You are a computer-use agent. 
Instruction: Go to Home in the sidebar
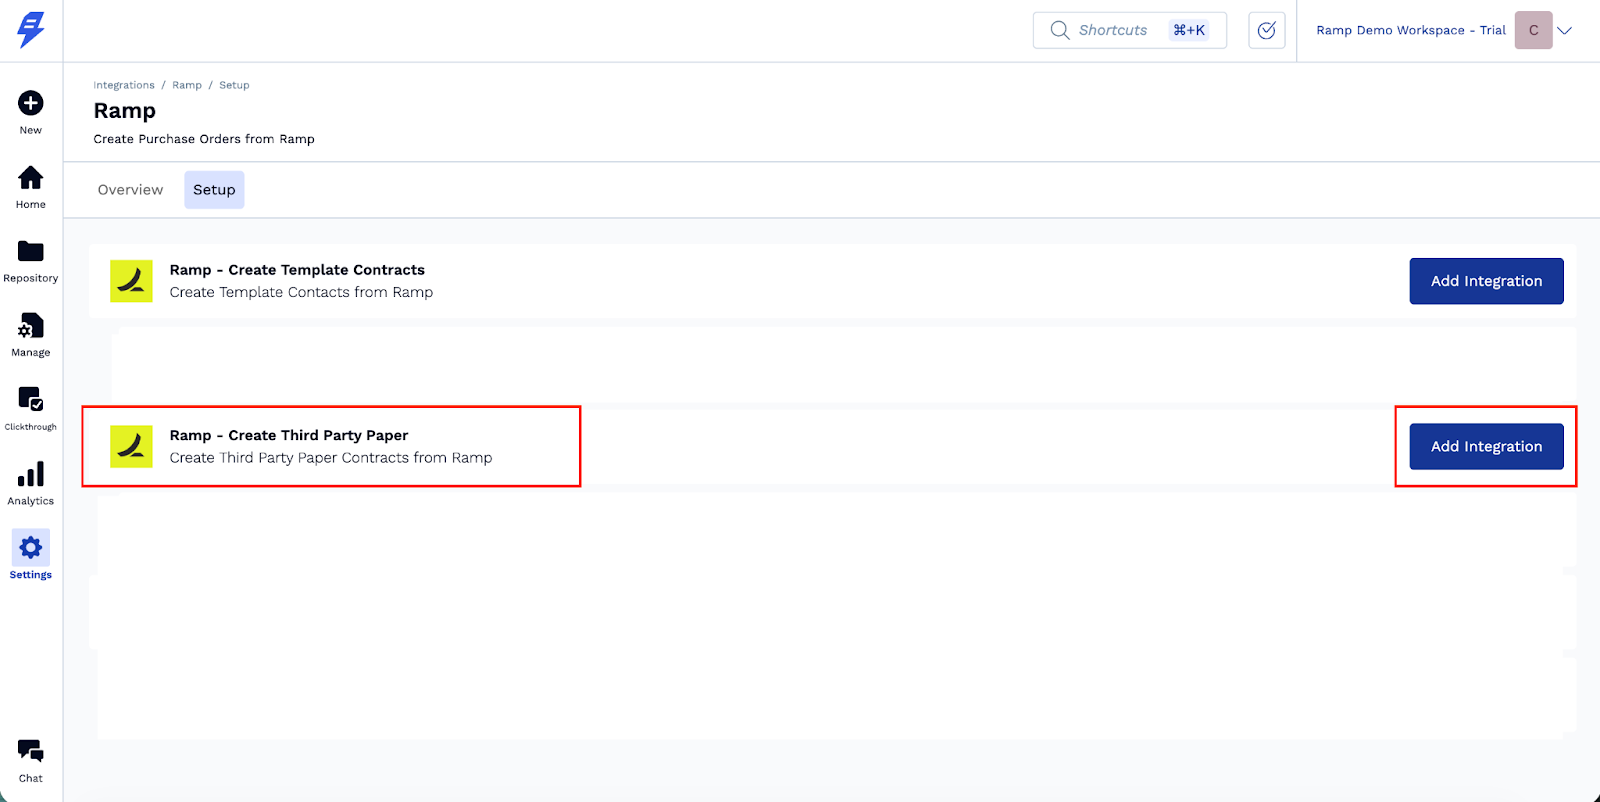31,177
